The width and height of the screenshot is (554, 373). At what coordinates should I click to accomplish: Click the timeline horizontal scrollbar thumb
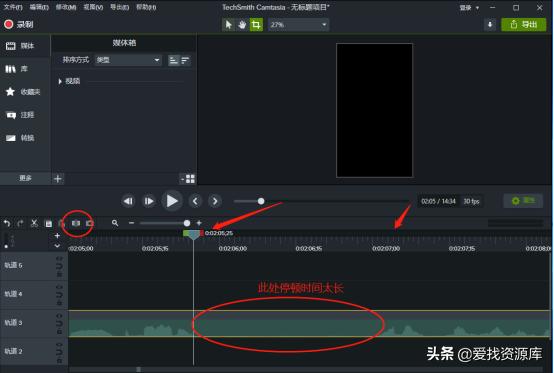138,369
